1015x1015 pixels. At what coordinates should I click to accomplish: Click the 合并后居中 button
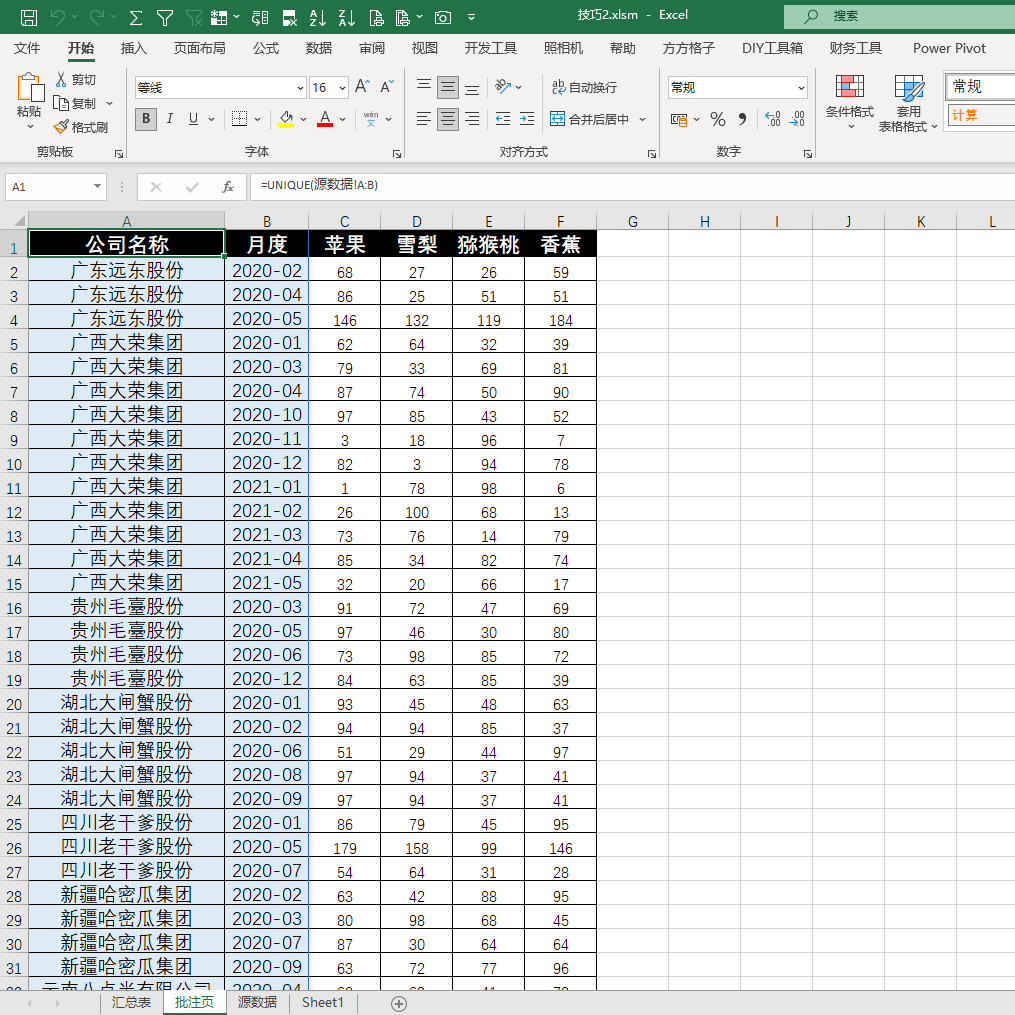pos(589,119)
